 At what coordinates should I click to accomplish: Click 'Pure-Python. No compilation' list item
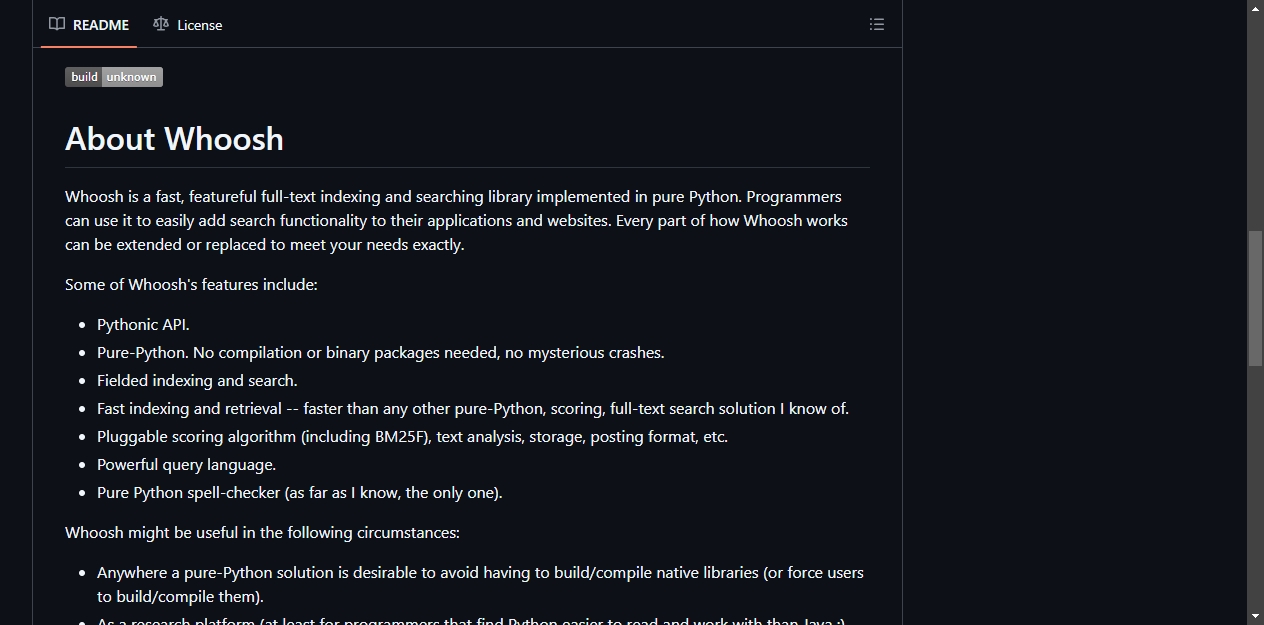pyautogui.click(x=380, y=353)
